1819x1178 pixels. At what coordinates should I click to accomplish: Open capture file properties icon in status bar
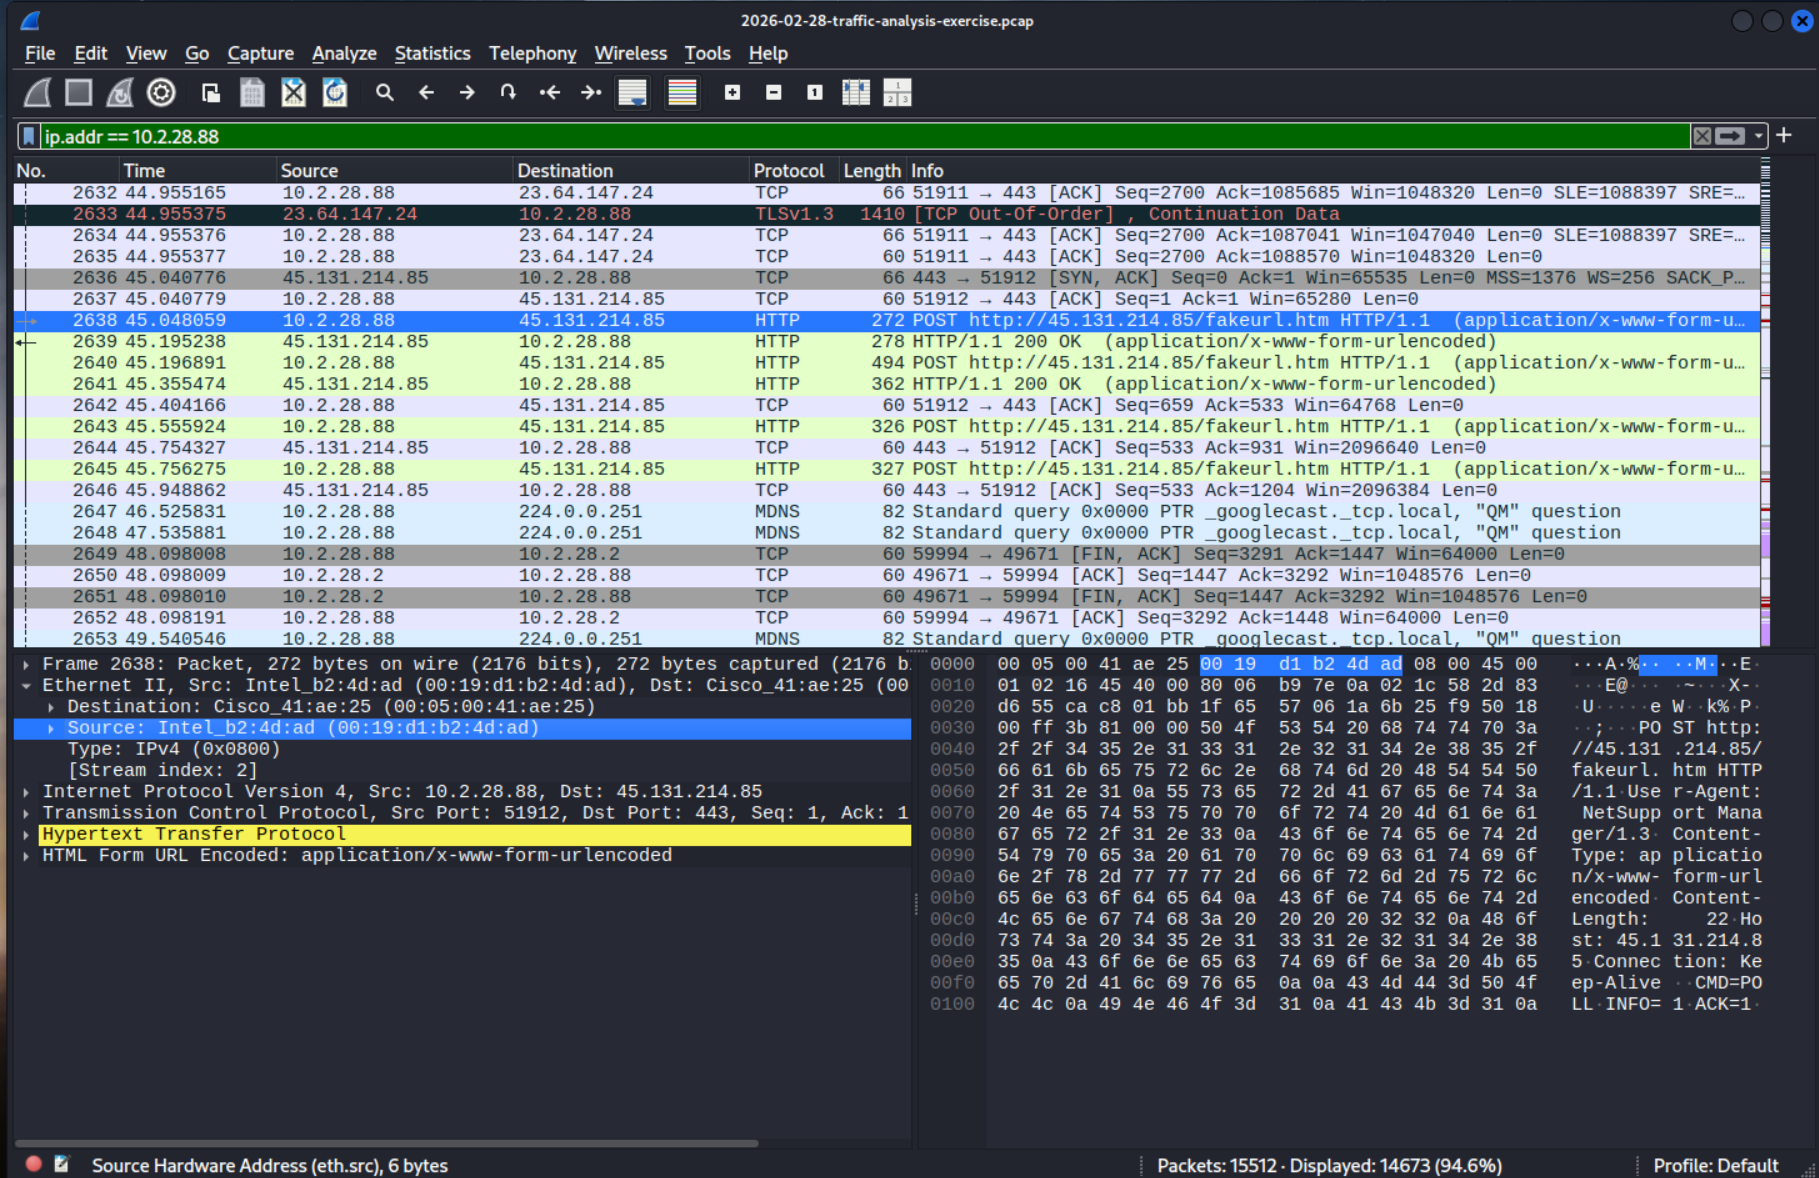[x=62, y=1164]
